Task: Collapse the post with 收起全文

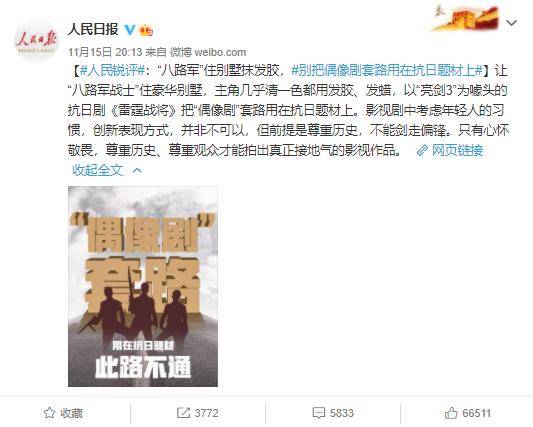Action: click(97, 170)
